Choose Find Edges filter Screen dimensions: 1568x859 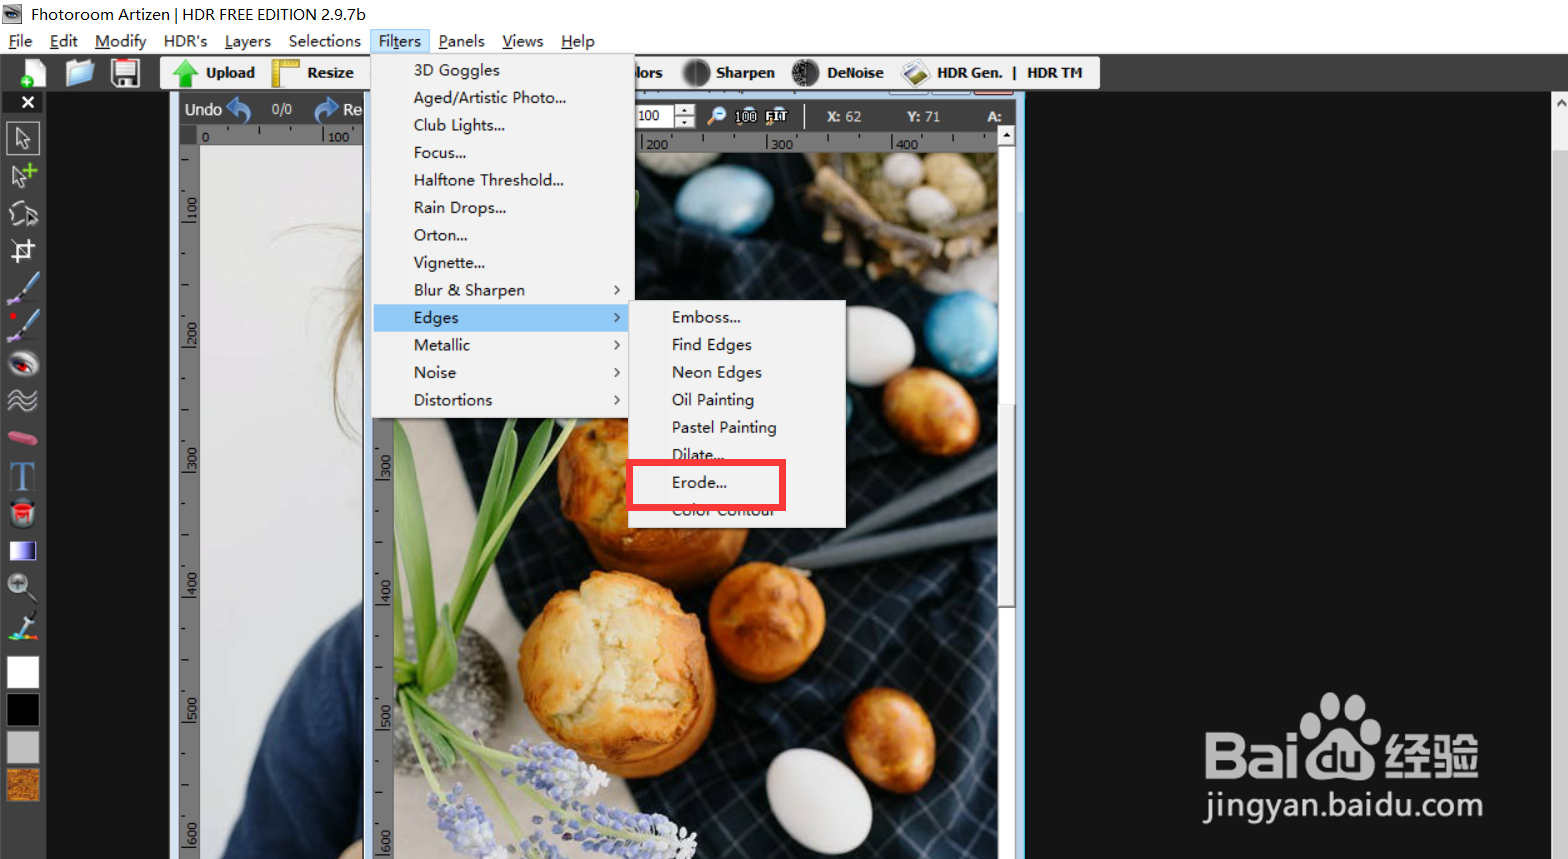coord(737,345)
